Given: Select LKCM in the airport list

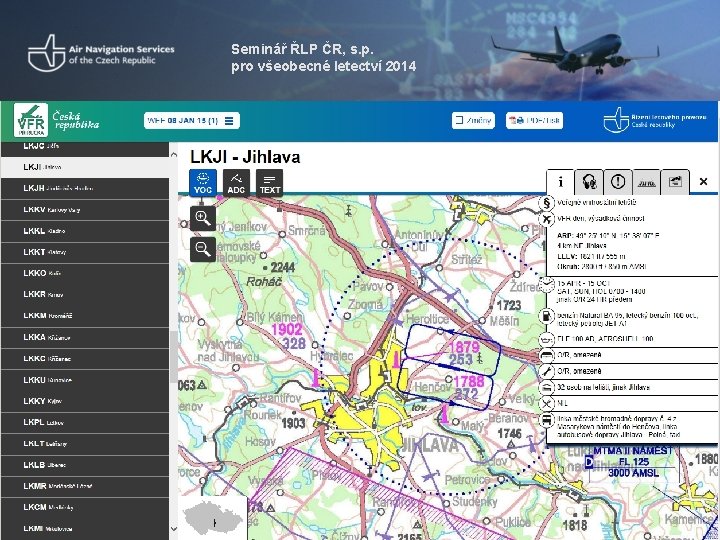Looking at the screenshot, I should [x=85, y=507].
